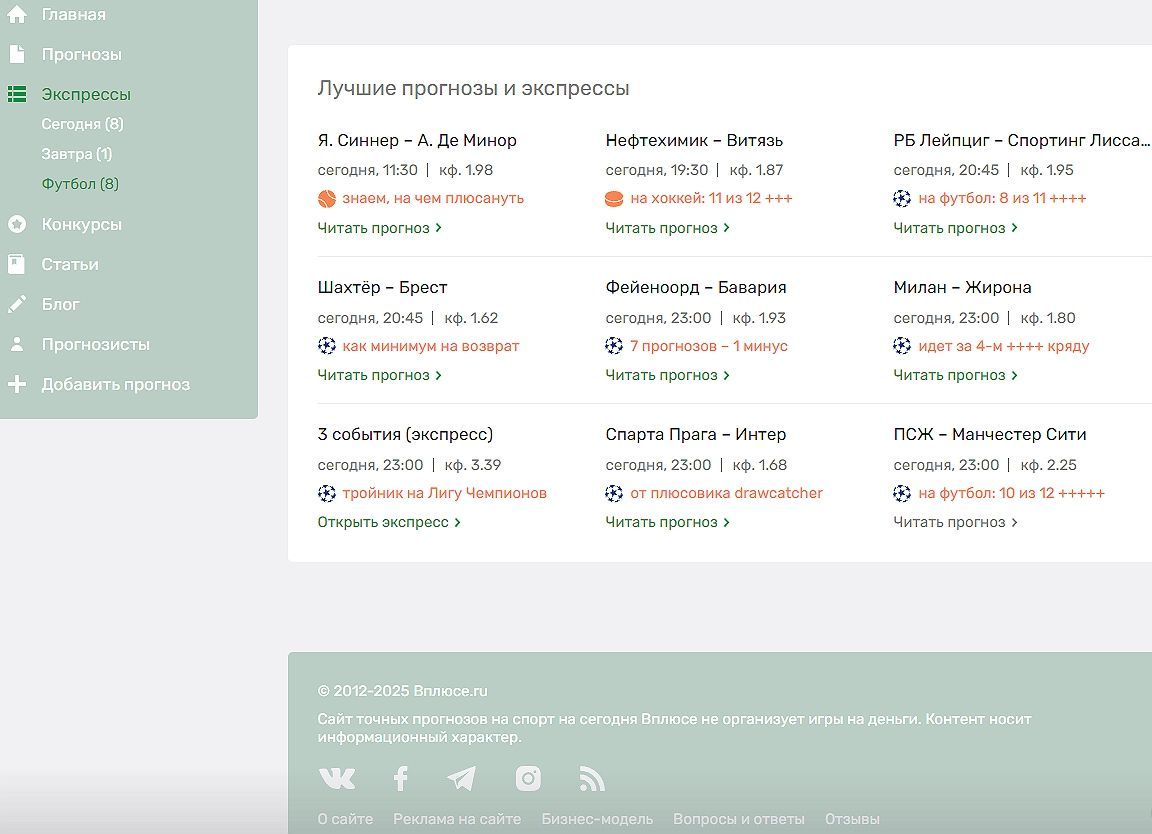Click football icon under 3 события (экспресс)
Image resolution: width=1152 pixels, height=834 pixels.
point(326,493)
